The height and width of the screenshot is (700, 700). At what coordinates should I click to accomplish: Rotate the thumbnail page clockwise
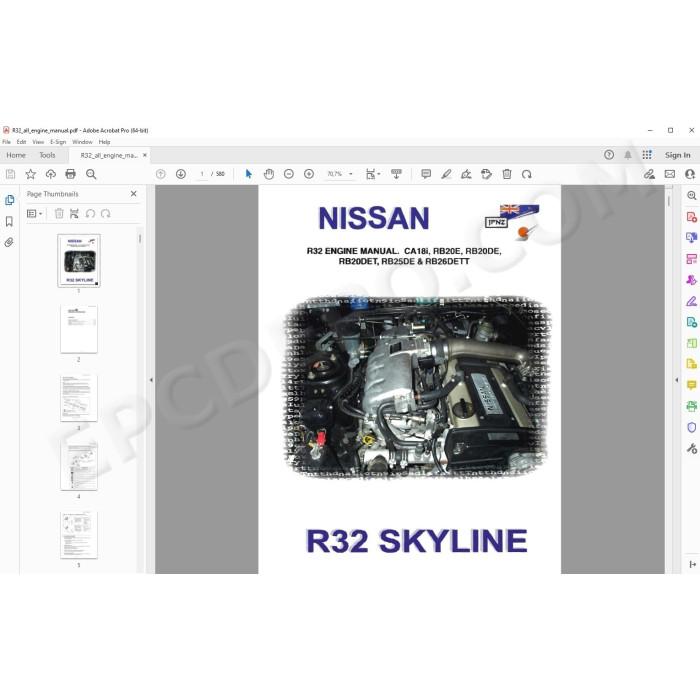[x=105, y=213]
